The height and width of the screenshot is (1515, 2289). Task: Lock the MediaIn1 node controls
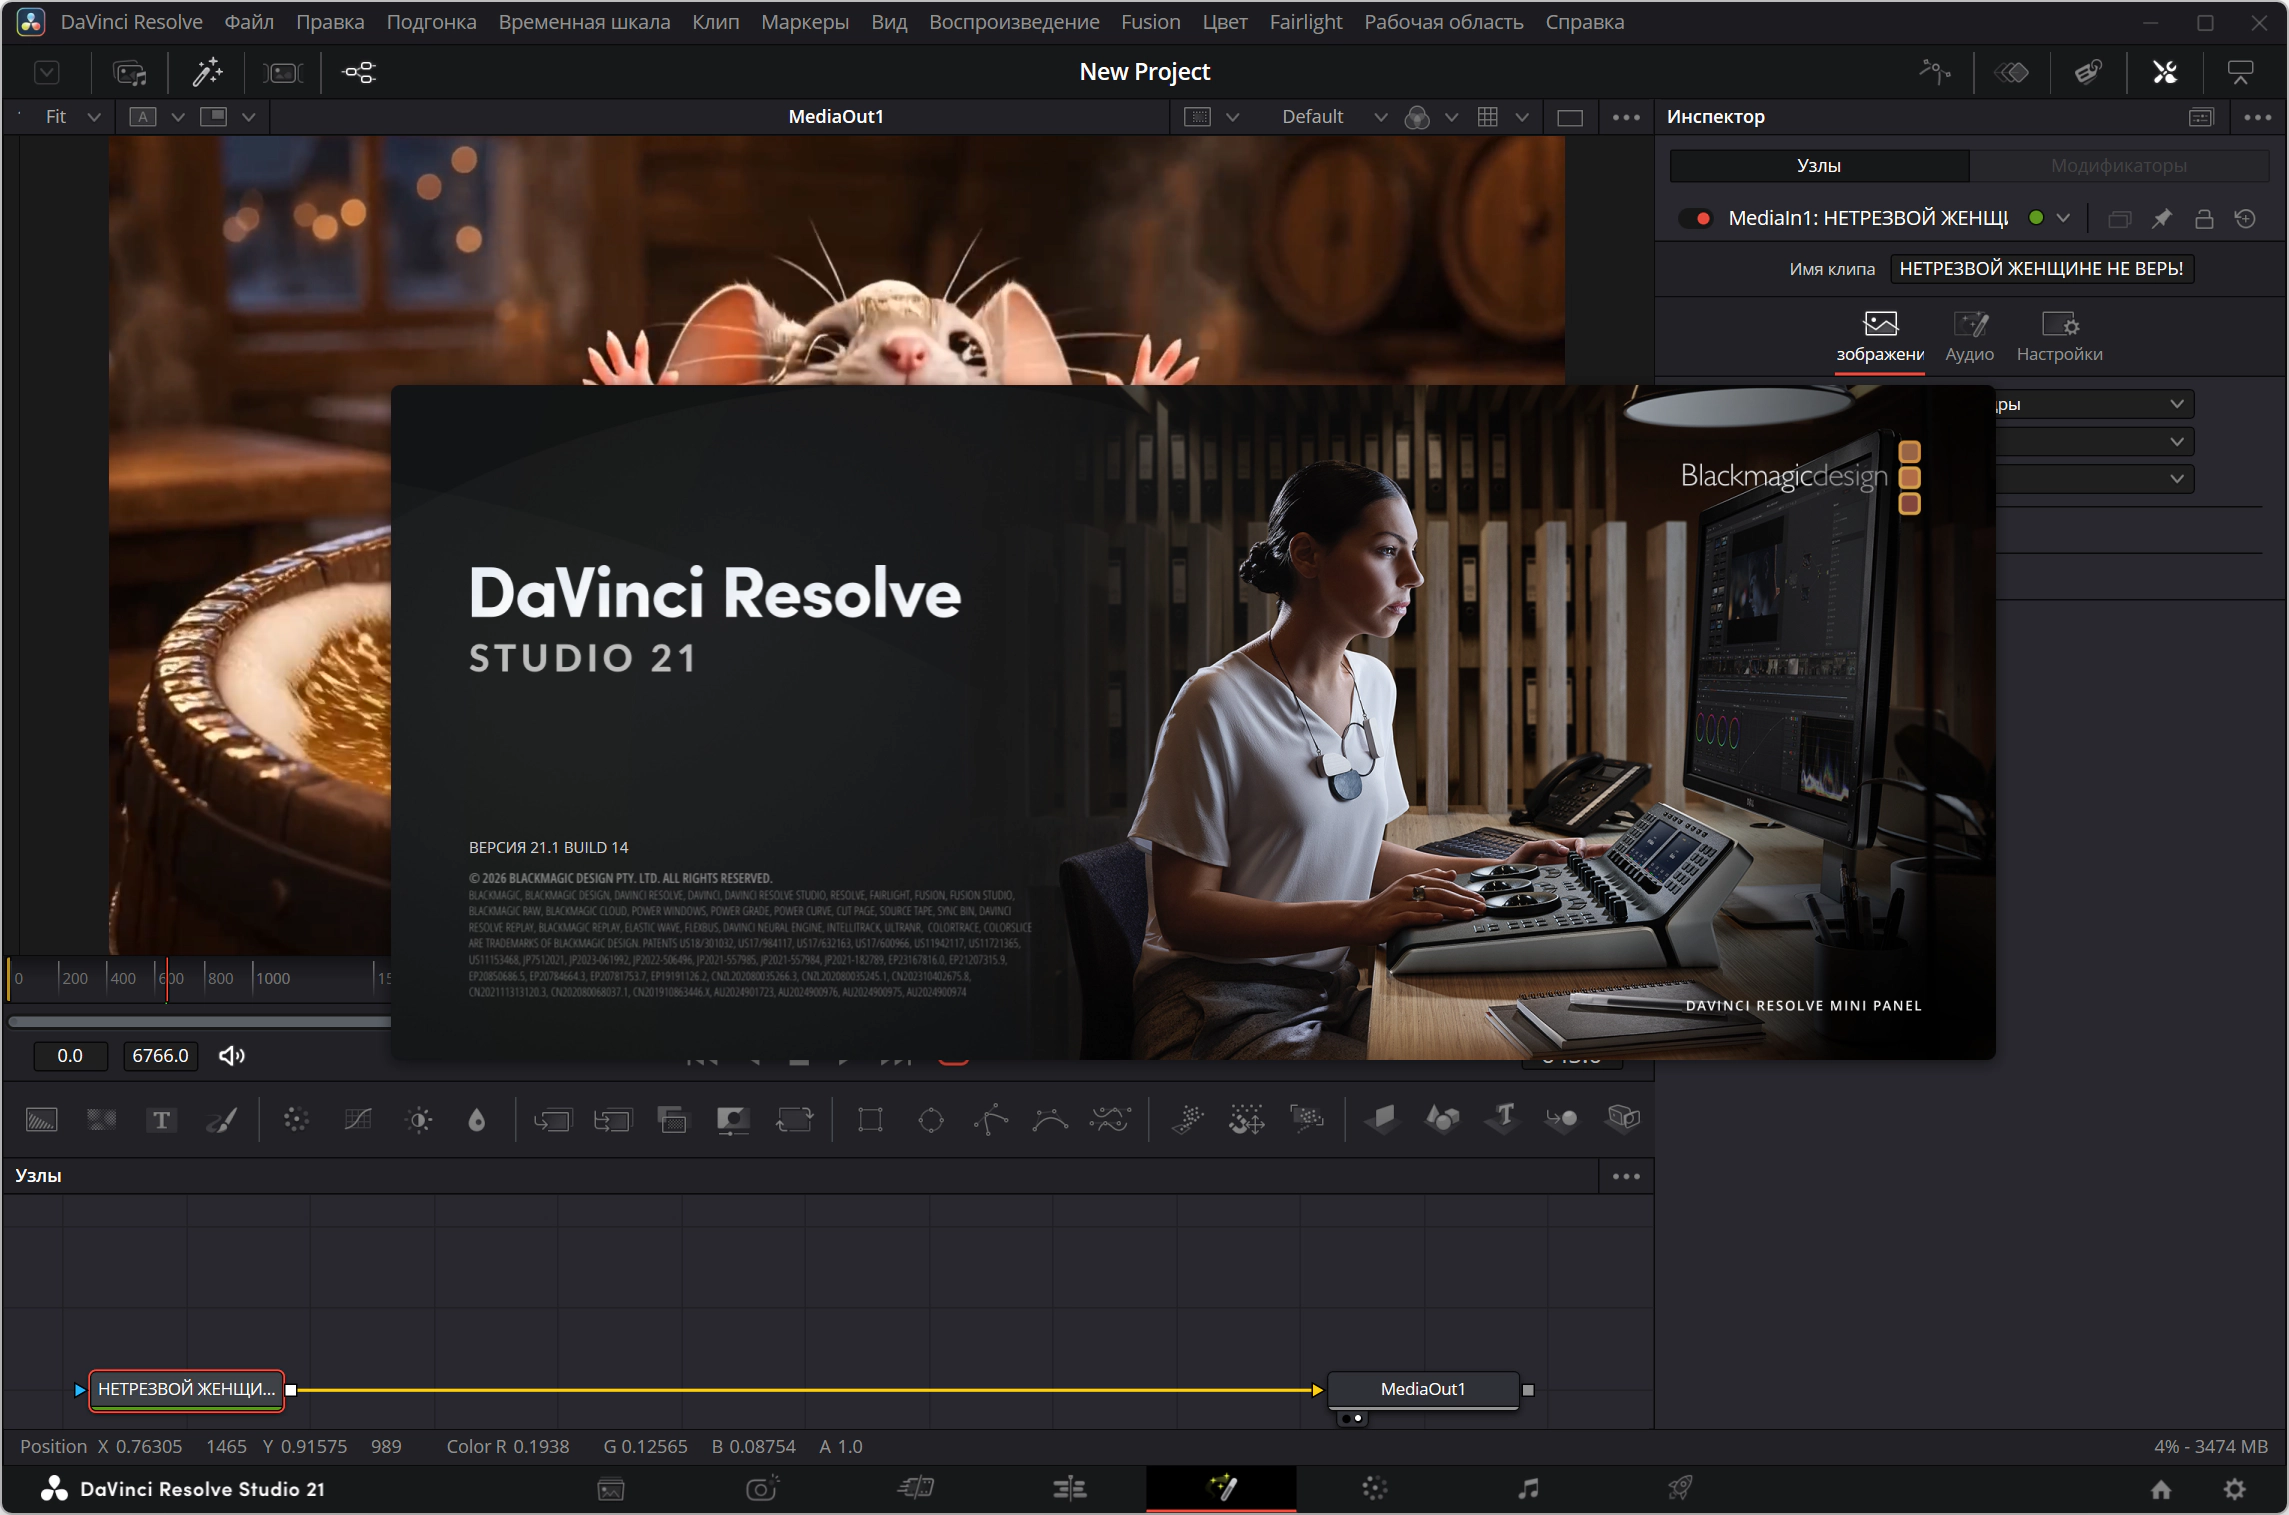pos(2204,218)
